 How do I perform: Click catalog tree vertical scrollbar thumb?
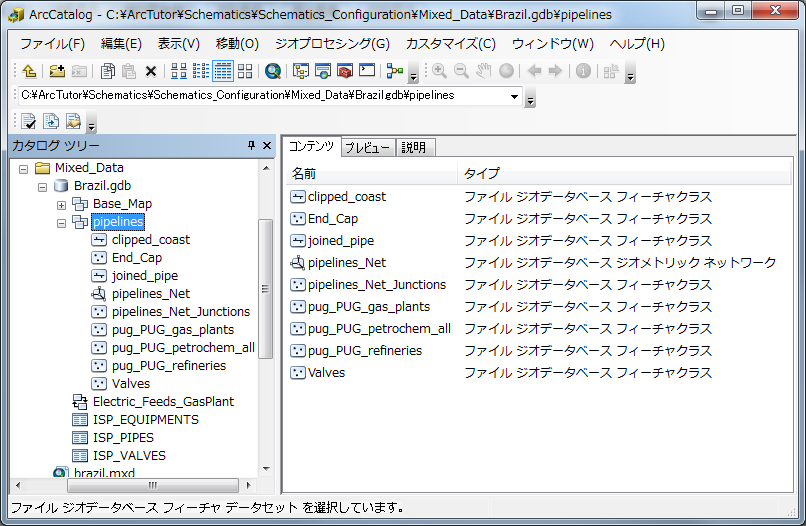[265, 288]
